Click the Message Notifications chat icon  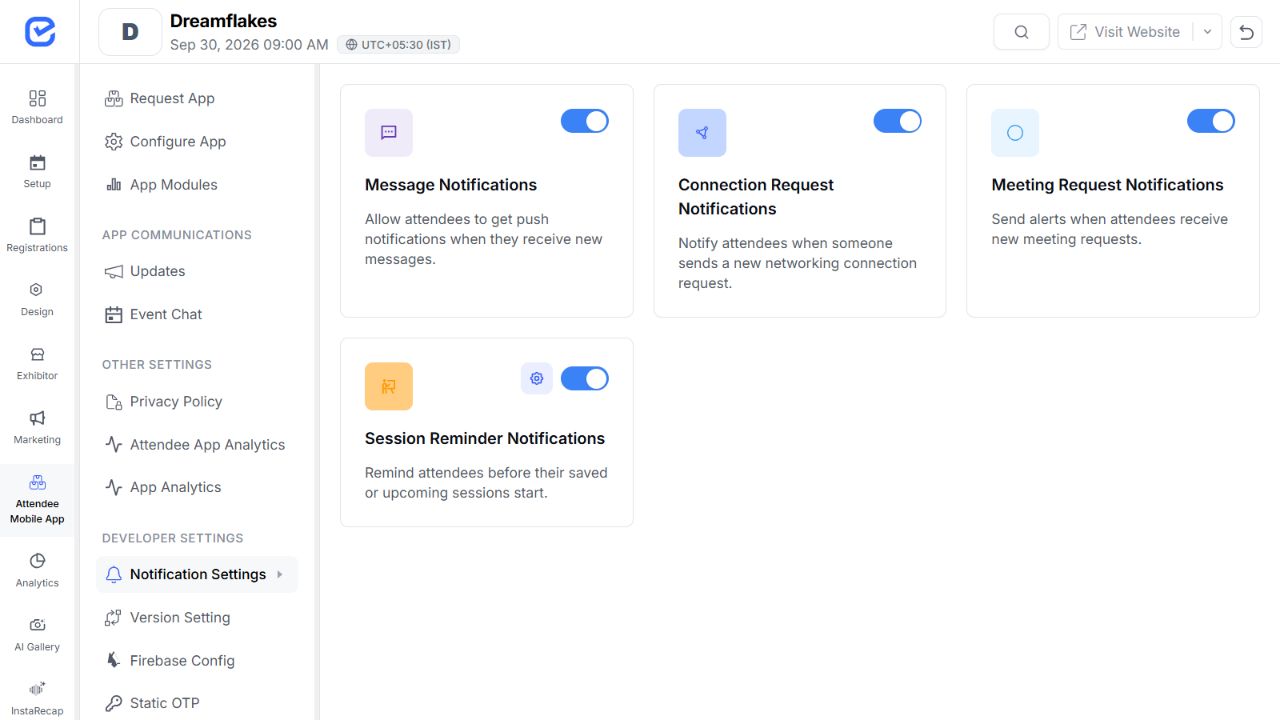389,133
